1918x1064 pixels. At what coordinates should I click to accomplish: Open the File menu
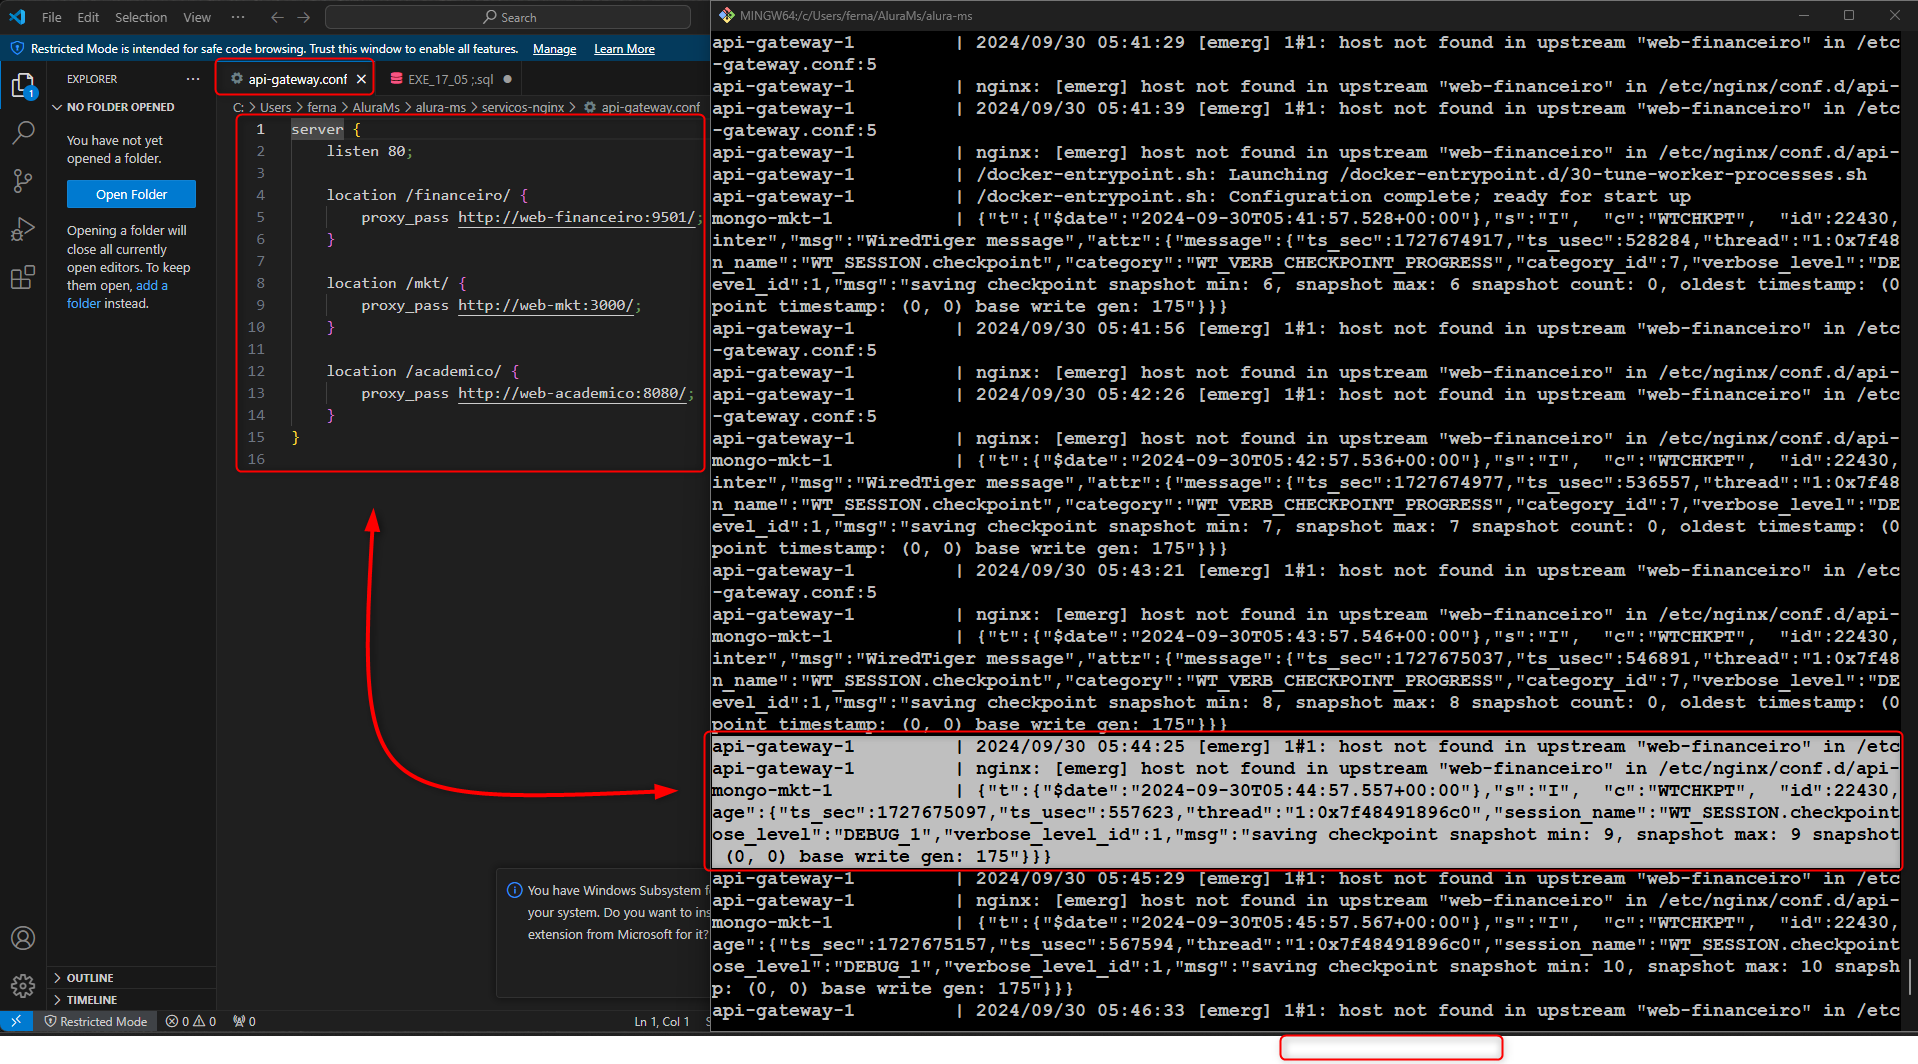tap(52, 17)
